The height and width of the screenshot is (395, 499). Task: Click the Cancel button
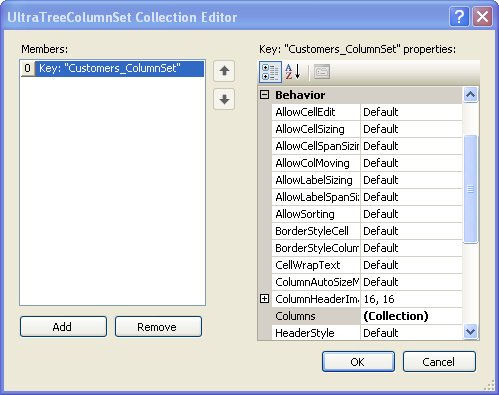(x=439, y=362)
